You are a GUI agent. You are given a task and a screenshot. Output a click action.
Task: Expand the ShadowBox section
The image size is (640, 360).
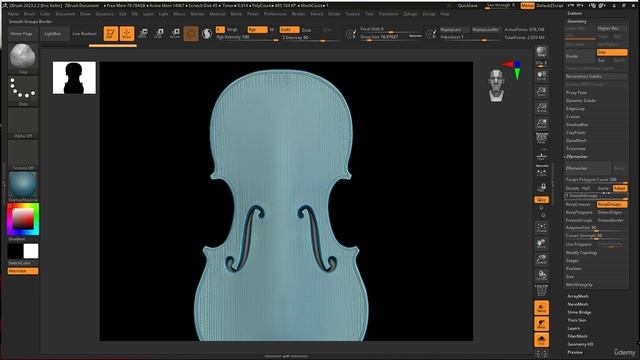tap(577, 124)
